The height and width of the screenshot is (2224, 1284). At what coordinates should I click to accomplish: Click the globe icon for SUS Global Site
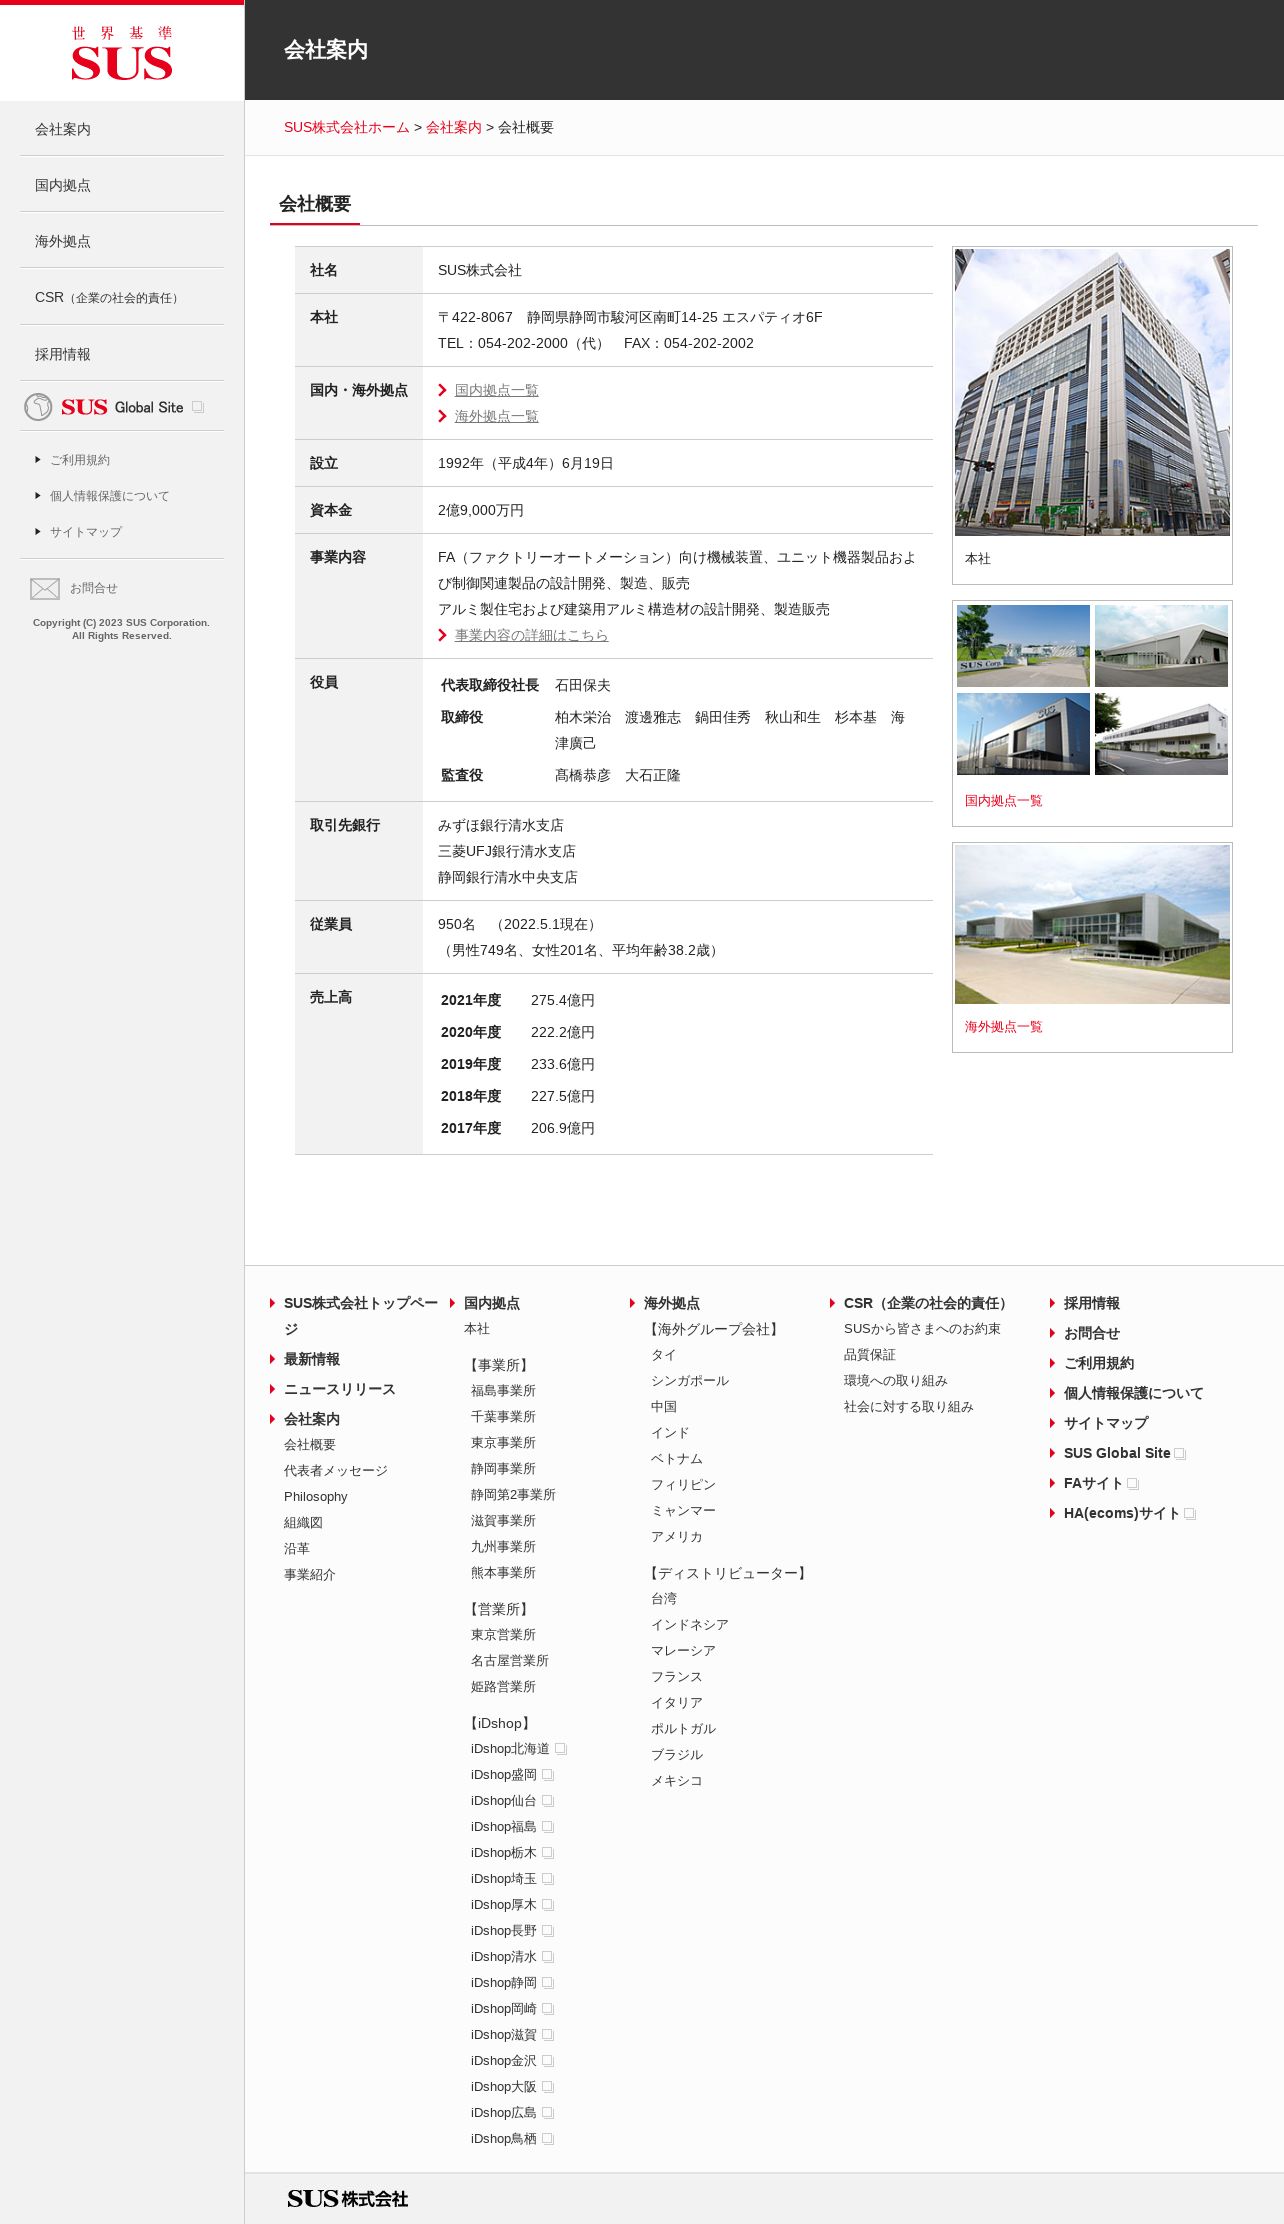click(38, 407)
